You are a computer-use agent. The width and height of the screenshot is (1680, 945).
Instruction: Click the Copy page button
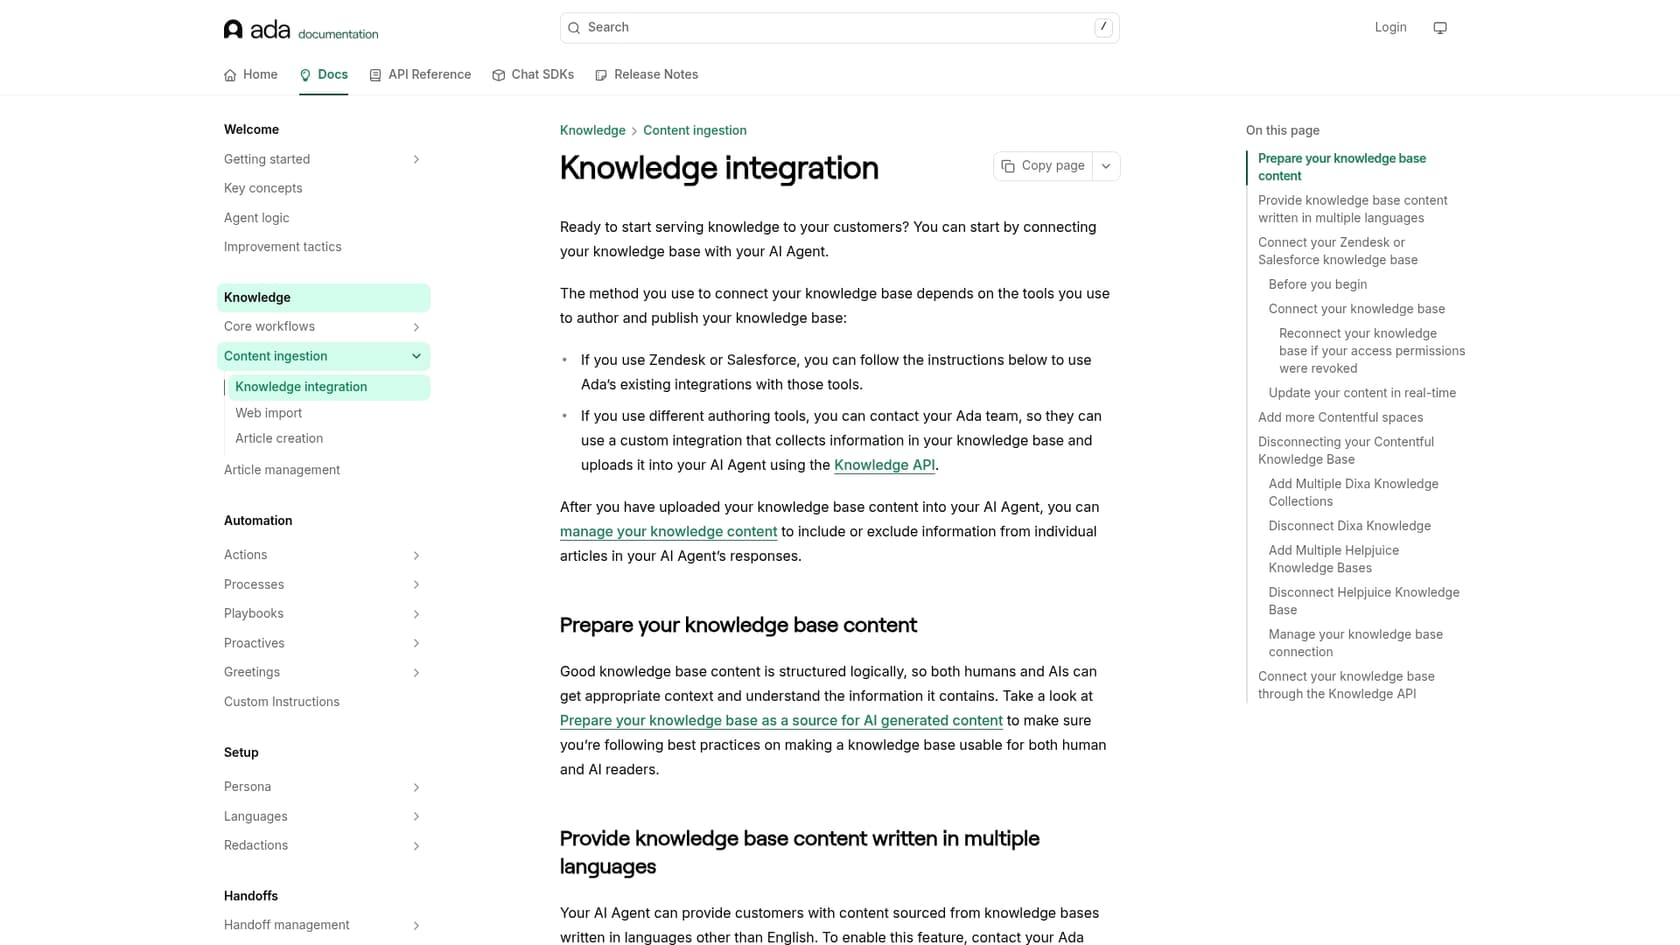[x=1043, y=166]
